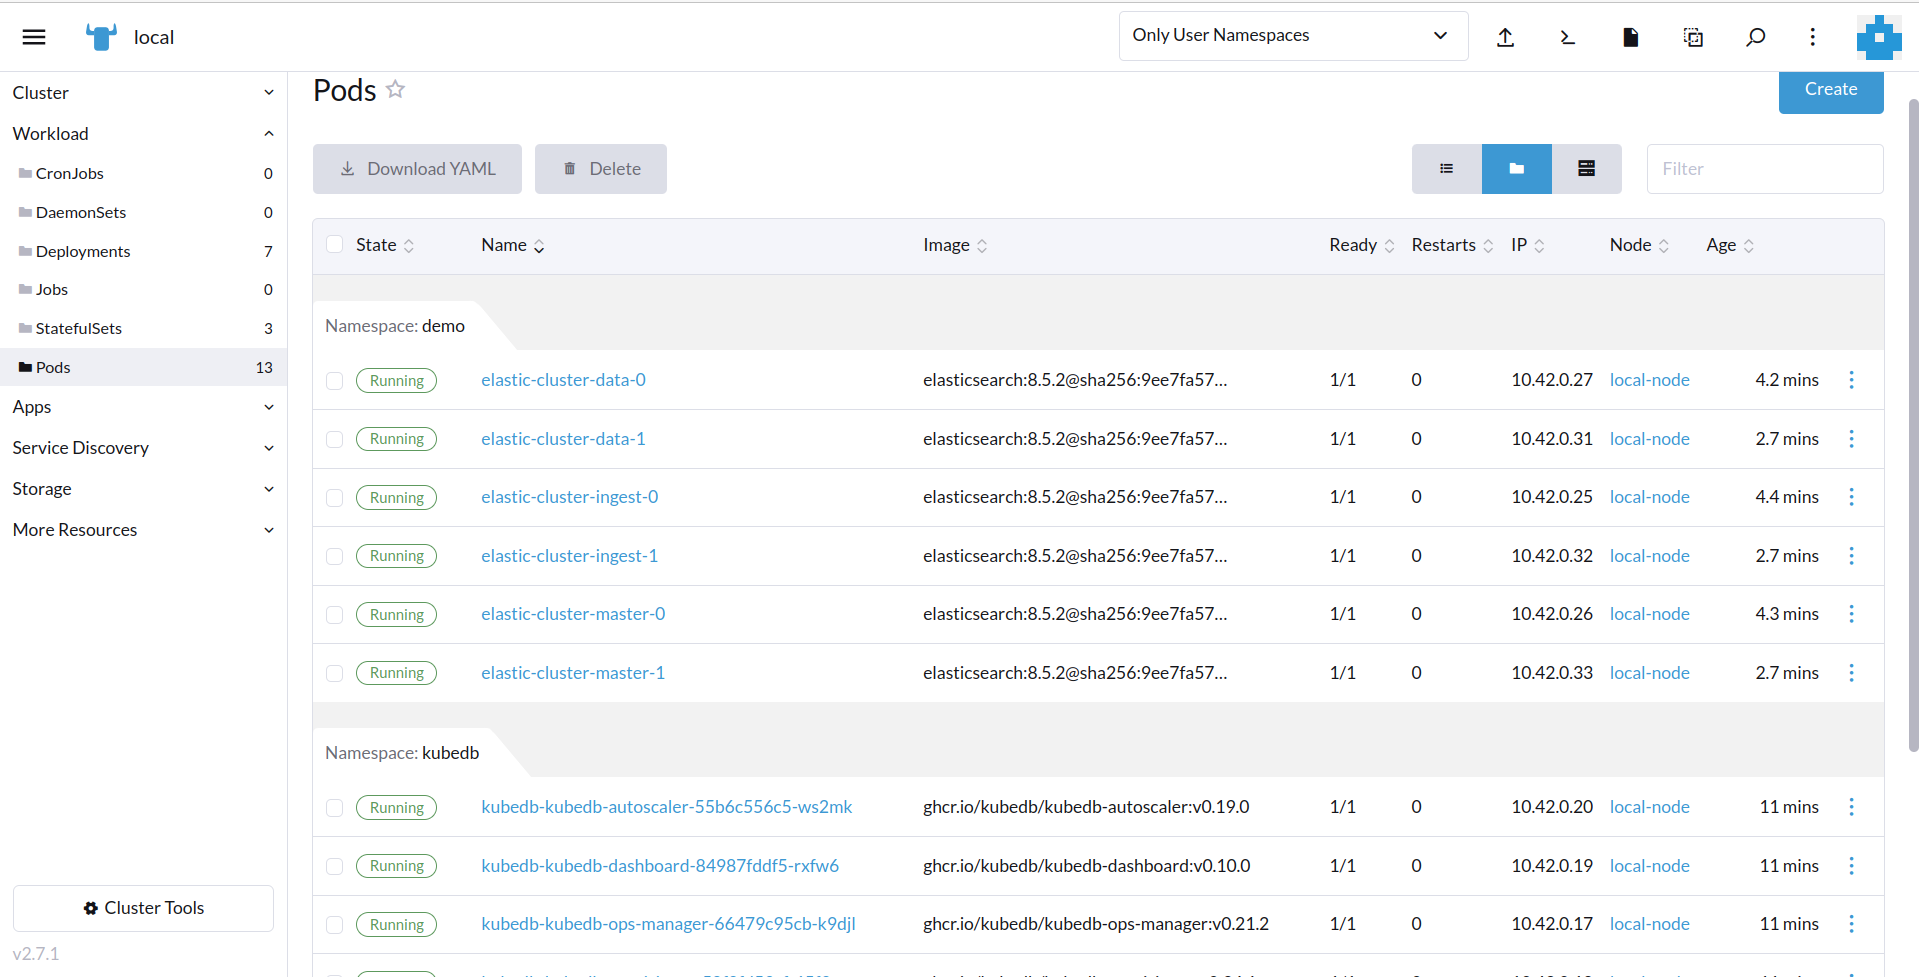Viewport: 1920px width, 977px height.
Task: Select the elastic-cluster-data-0 pod checkbox
Action: point(335,381)
